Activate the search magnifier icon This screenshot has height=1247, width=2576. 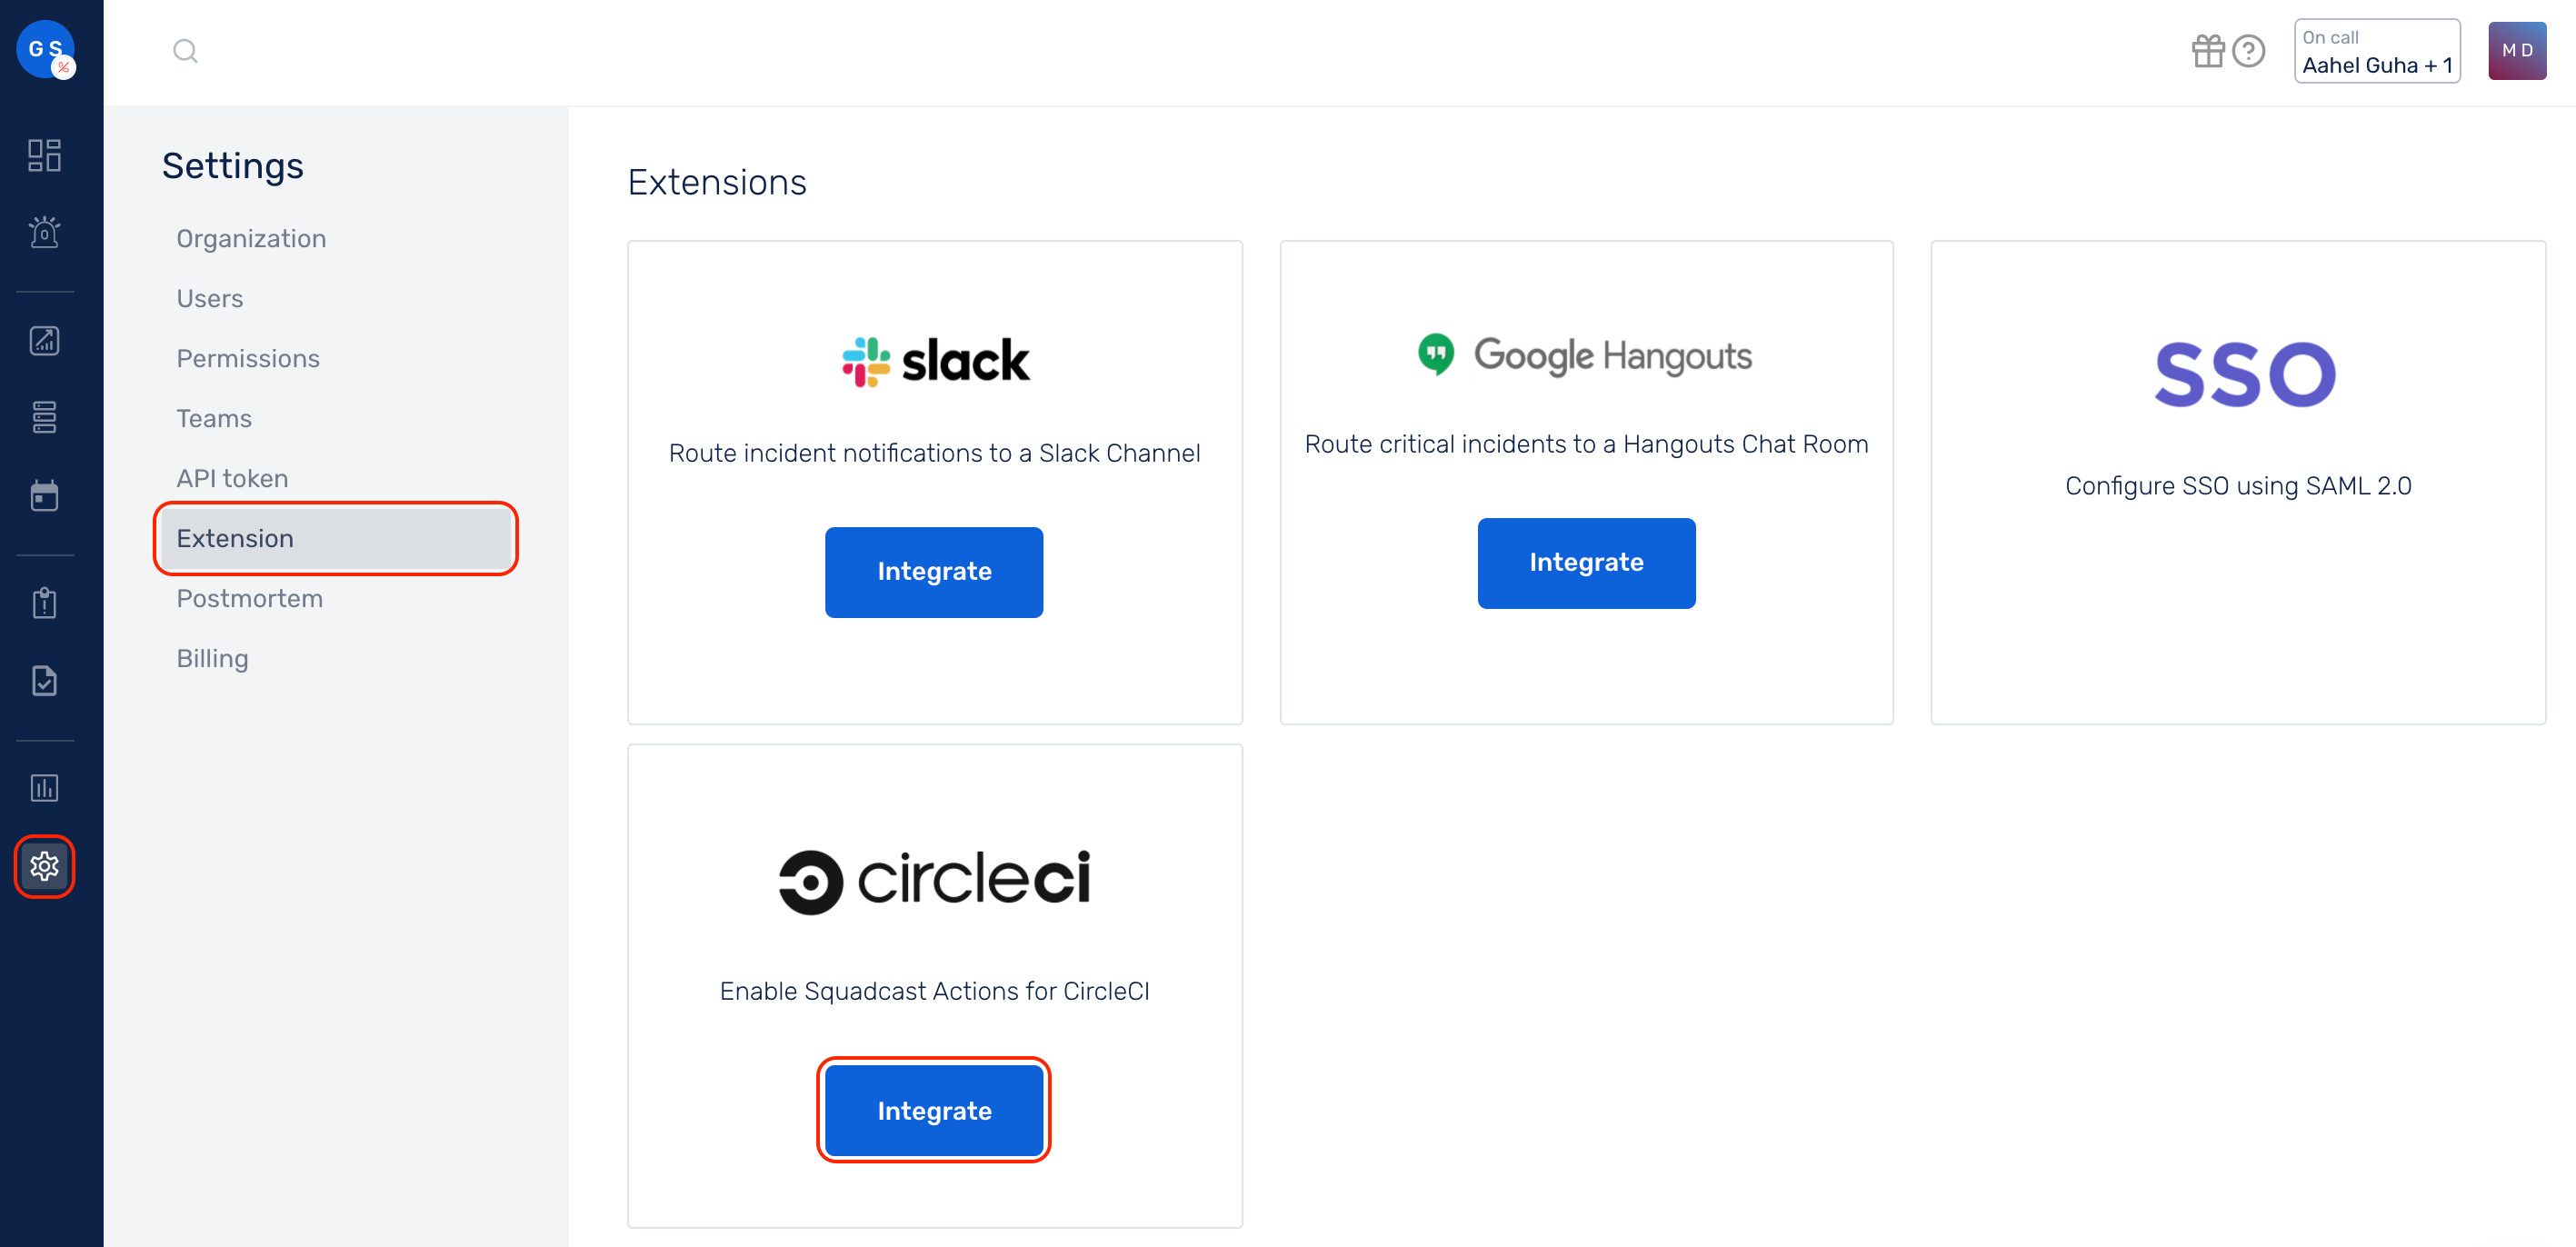pos(185,50)
